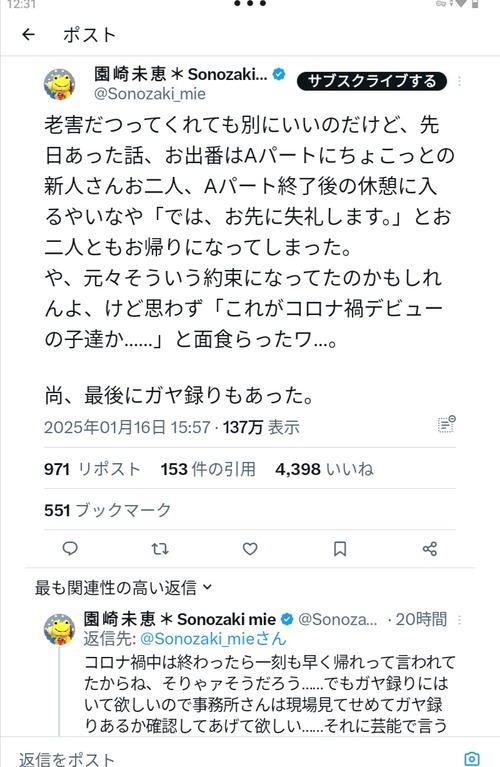
Task: Open the 971 リポスト list
Action: 92,469
